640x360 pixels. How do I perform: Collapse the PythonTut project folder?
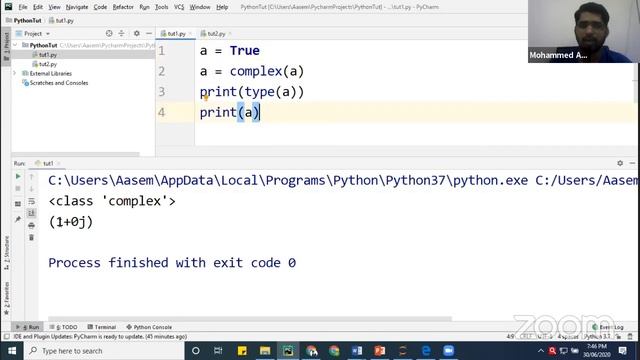point(16,45)
